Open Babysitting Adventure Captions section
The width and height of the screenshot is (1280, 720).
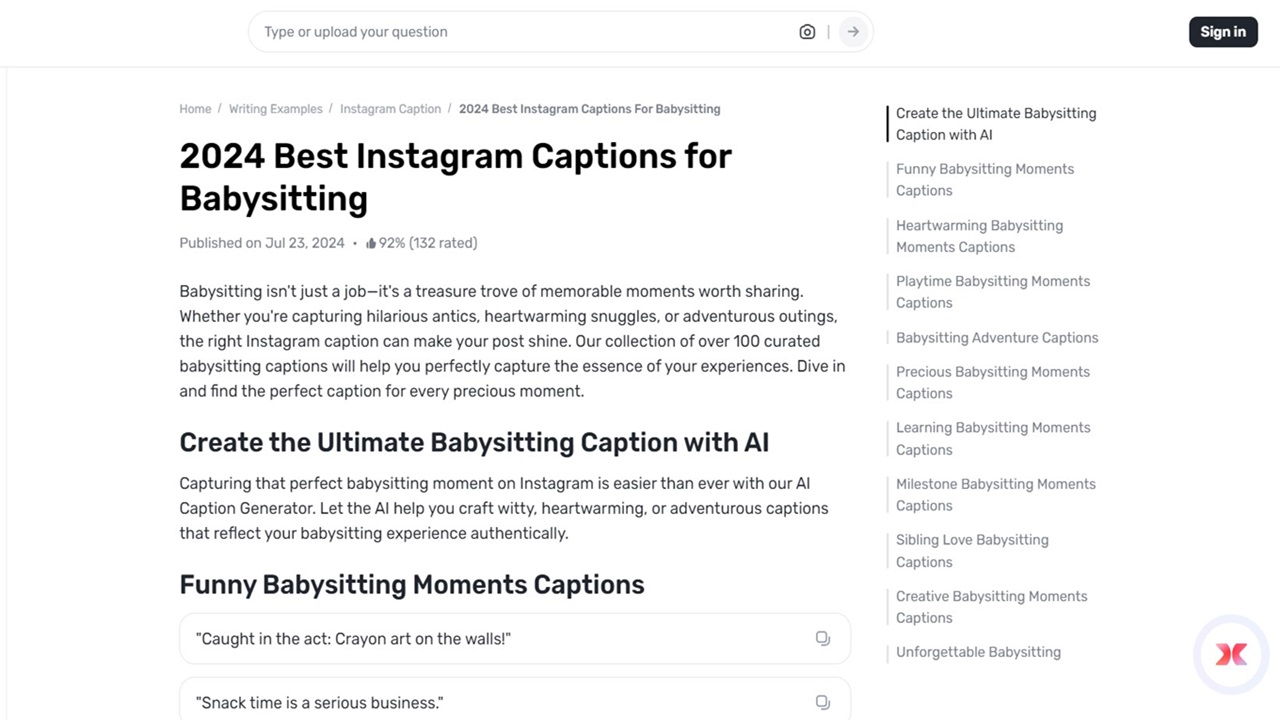point(996,337)
